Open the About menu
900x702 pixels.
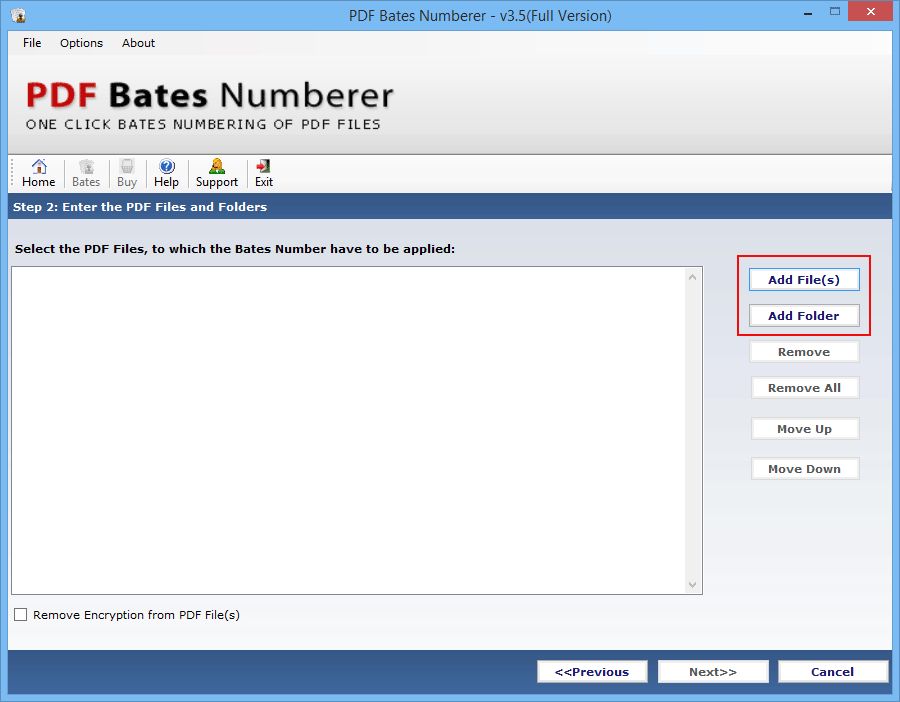[x=138, y=43]
